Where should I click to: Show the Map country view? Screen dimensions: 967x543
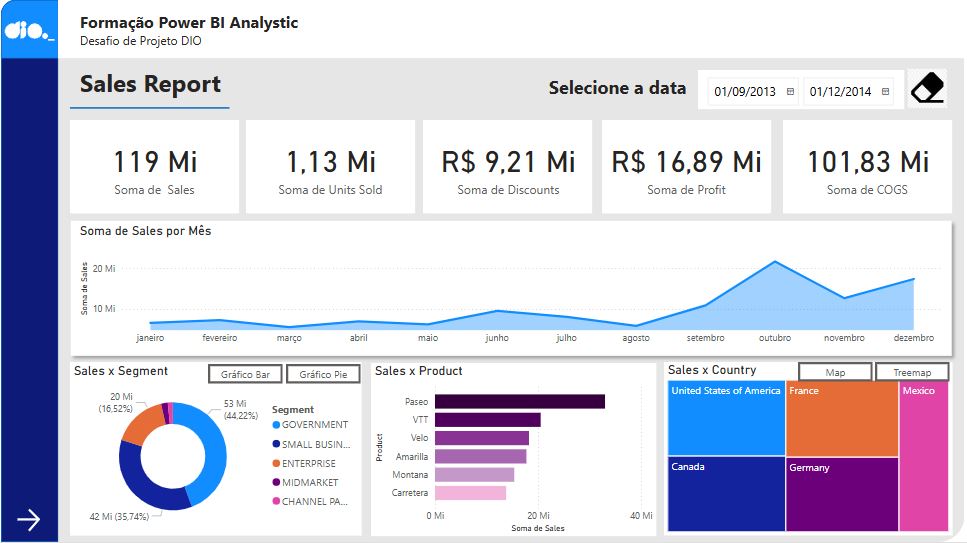(835, 372)
